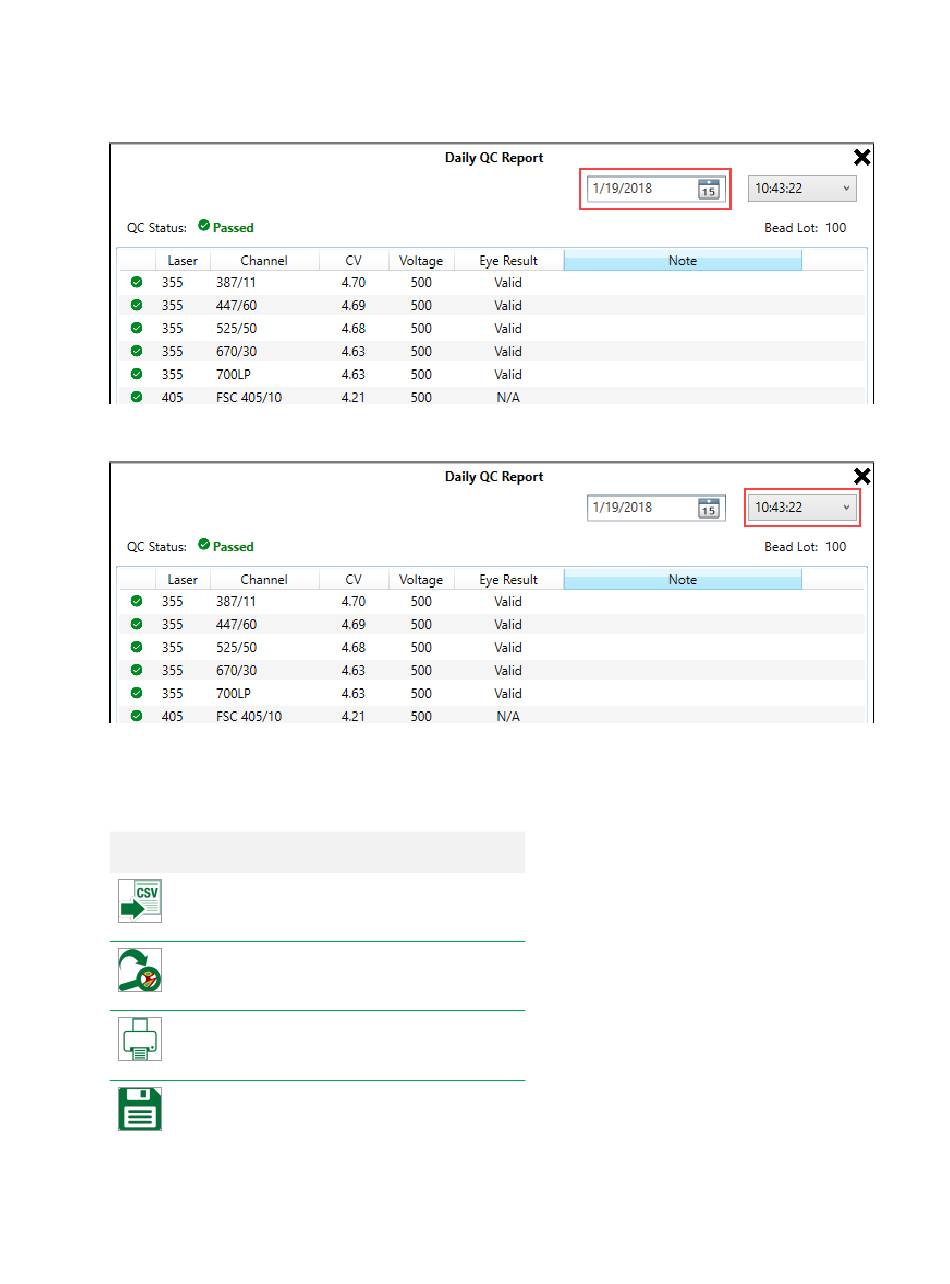Open the calendar picker in the upper QC report
950x1284 pixels.
point(708,189)
